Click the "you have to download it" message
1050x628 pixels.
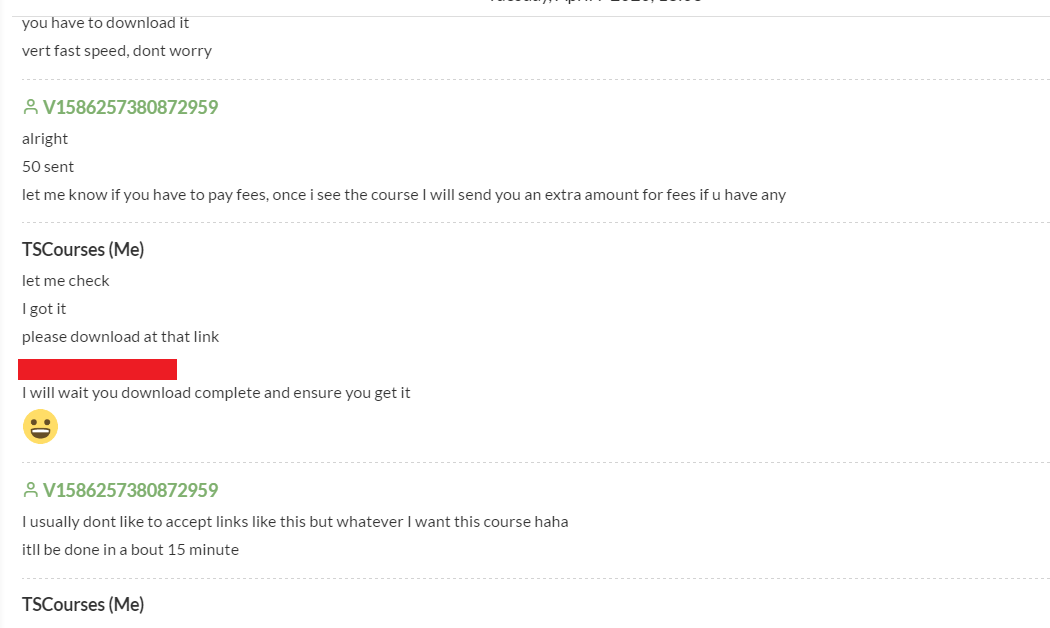[x=105, y=22]
